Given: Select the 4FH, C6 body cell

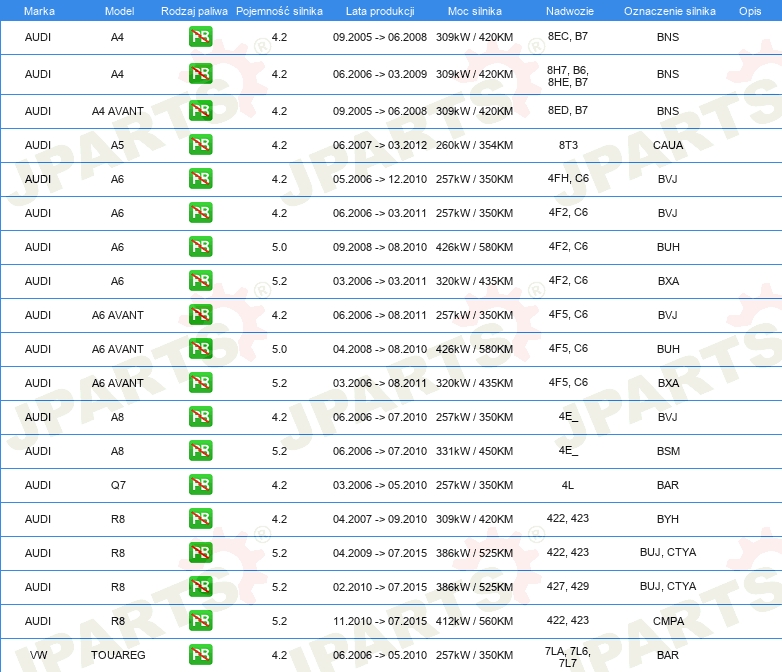Looking at the screenshot, I should [x=568, y=178].
